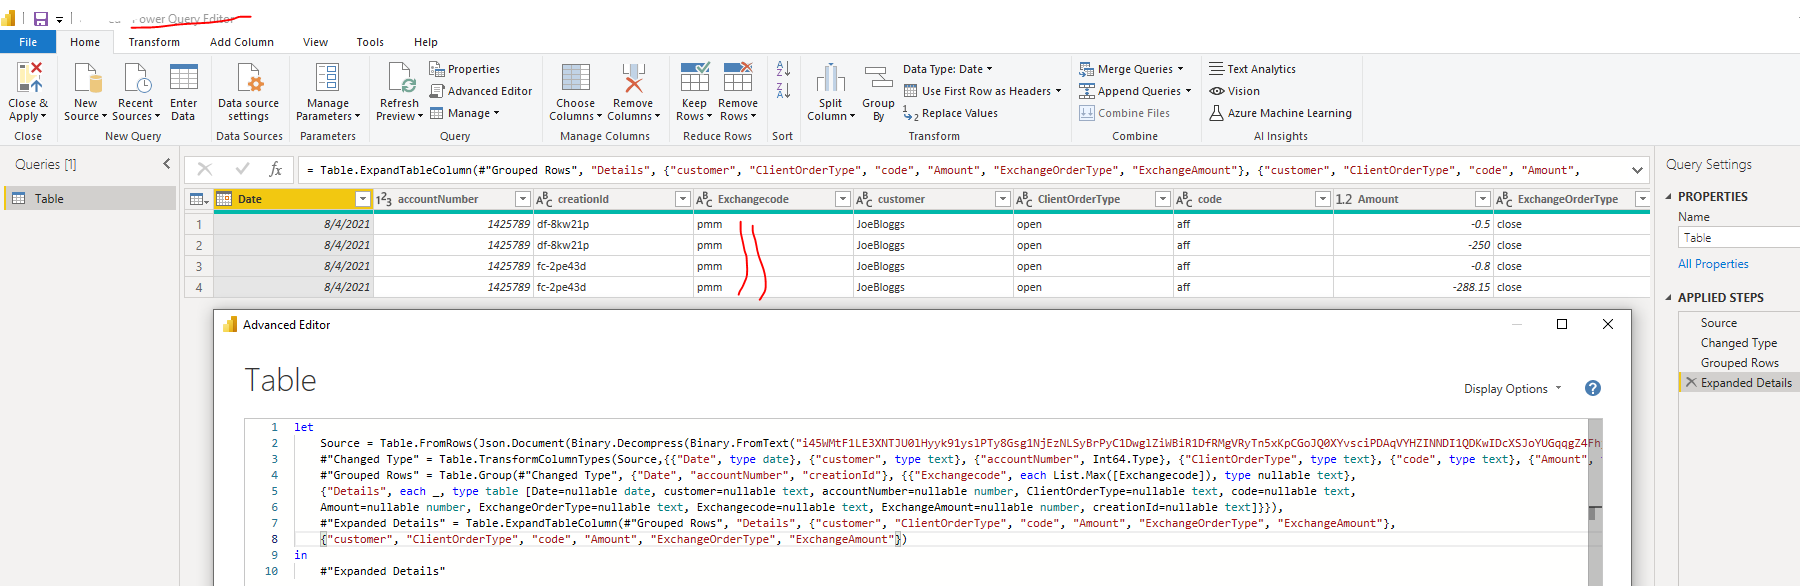Confirm formula with checkmark icon

[x=242, y=170]
